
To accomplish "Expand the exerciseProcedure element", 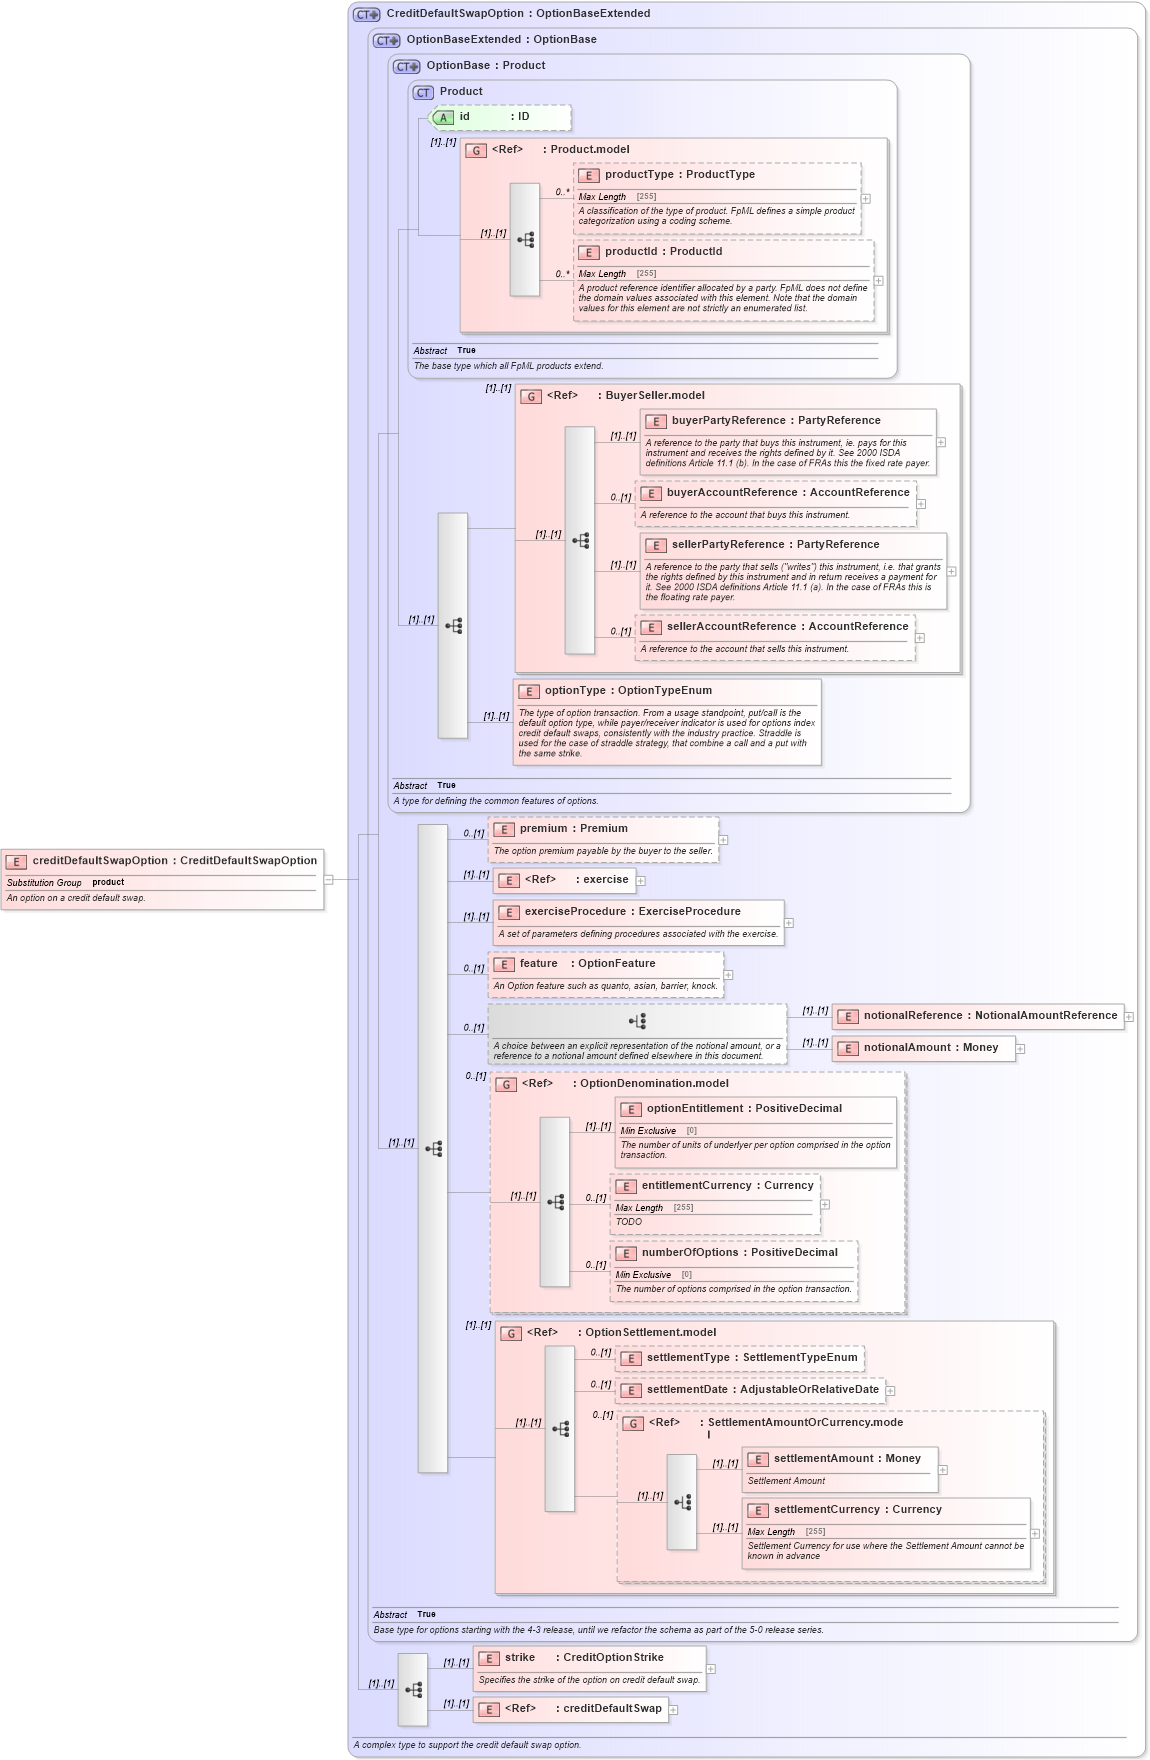I will click(789, 923).
